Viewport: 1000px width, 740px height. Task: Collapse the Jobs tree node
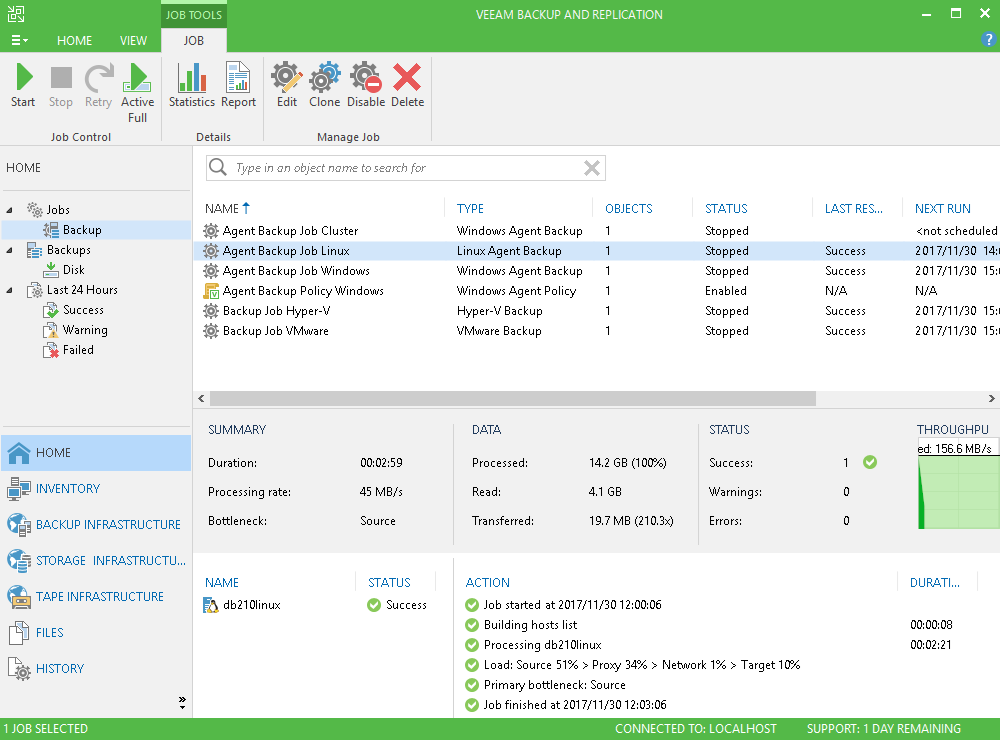pos(10,210)
